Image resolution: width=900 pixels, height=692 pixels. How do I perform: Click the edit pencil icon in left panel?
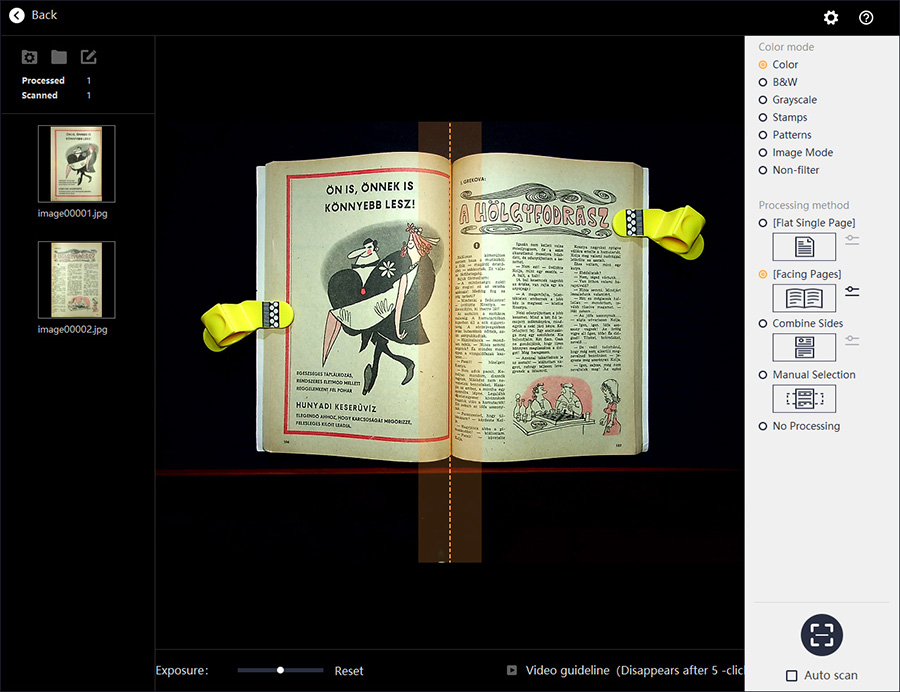[x=88, y=56]
